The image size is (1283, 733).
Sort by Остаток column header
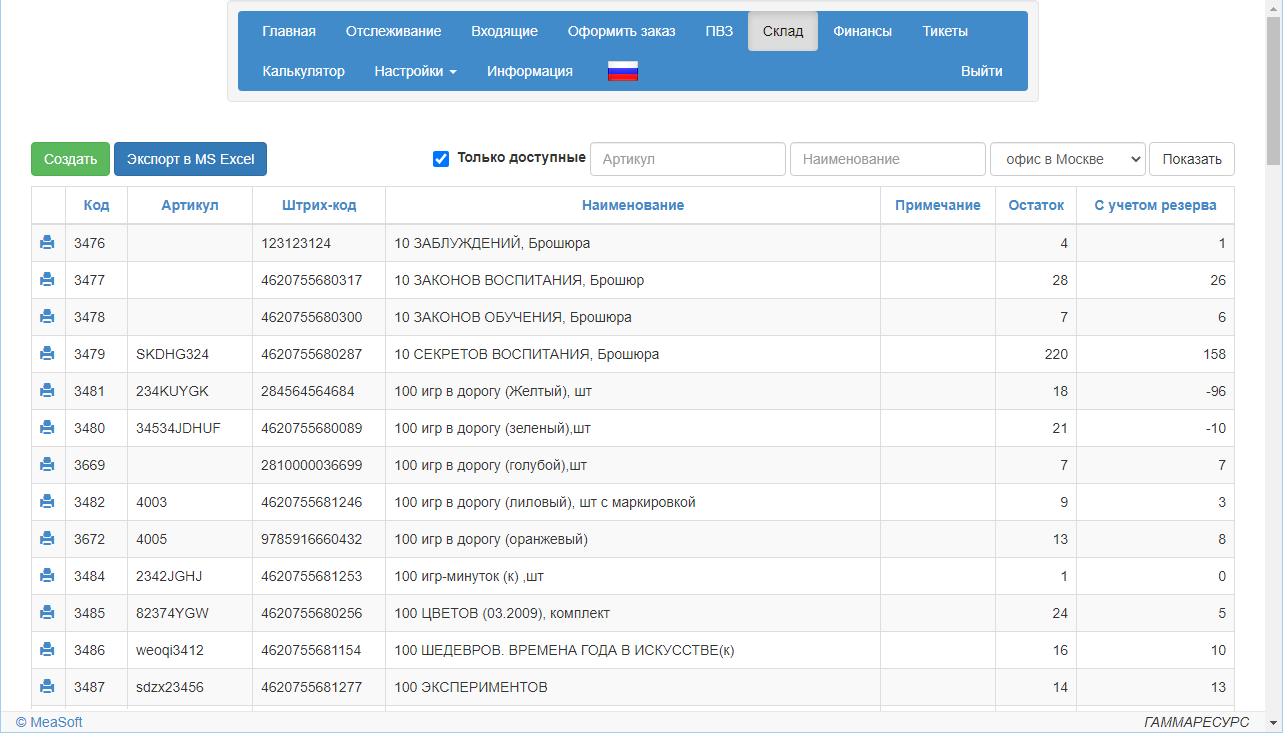pyautogui.click(x=1036, y=205)
